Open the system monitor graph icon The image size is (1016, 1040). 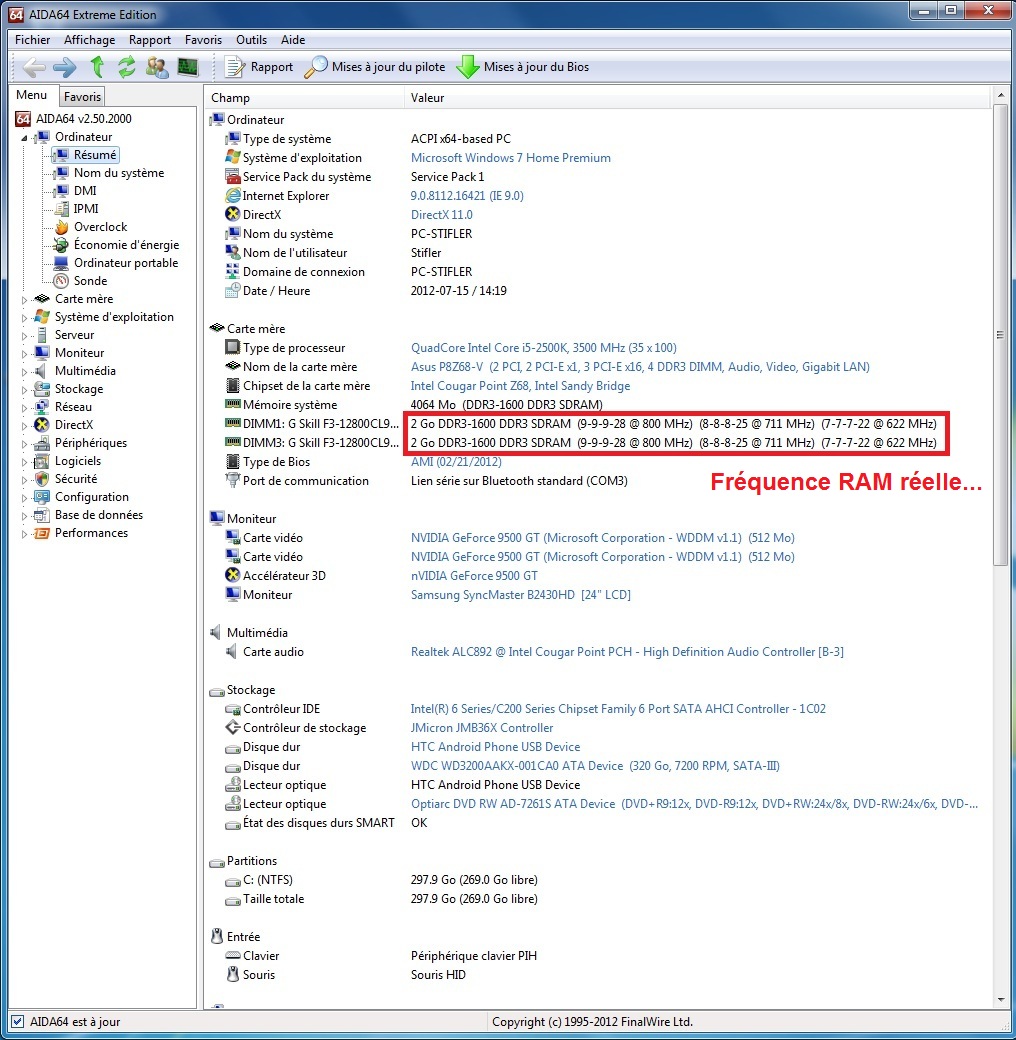coord(187,67)
